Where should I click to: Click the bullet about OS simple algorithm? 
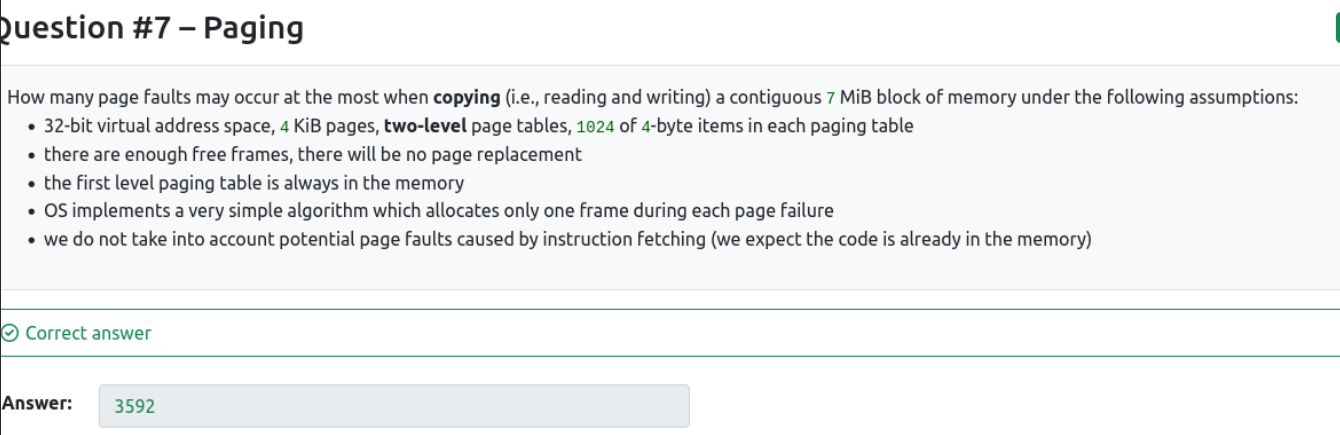pyautogui.click(x=439, y=211)
